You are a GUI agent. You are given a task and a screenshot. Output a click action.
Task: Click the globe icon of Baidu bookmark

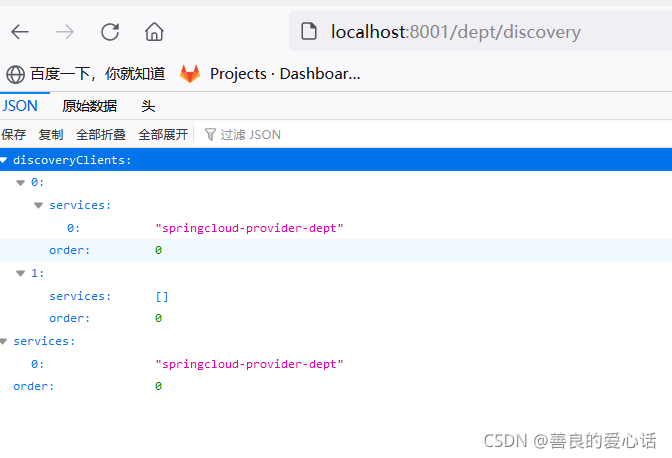15,74
